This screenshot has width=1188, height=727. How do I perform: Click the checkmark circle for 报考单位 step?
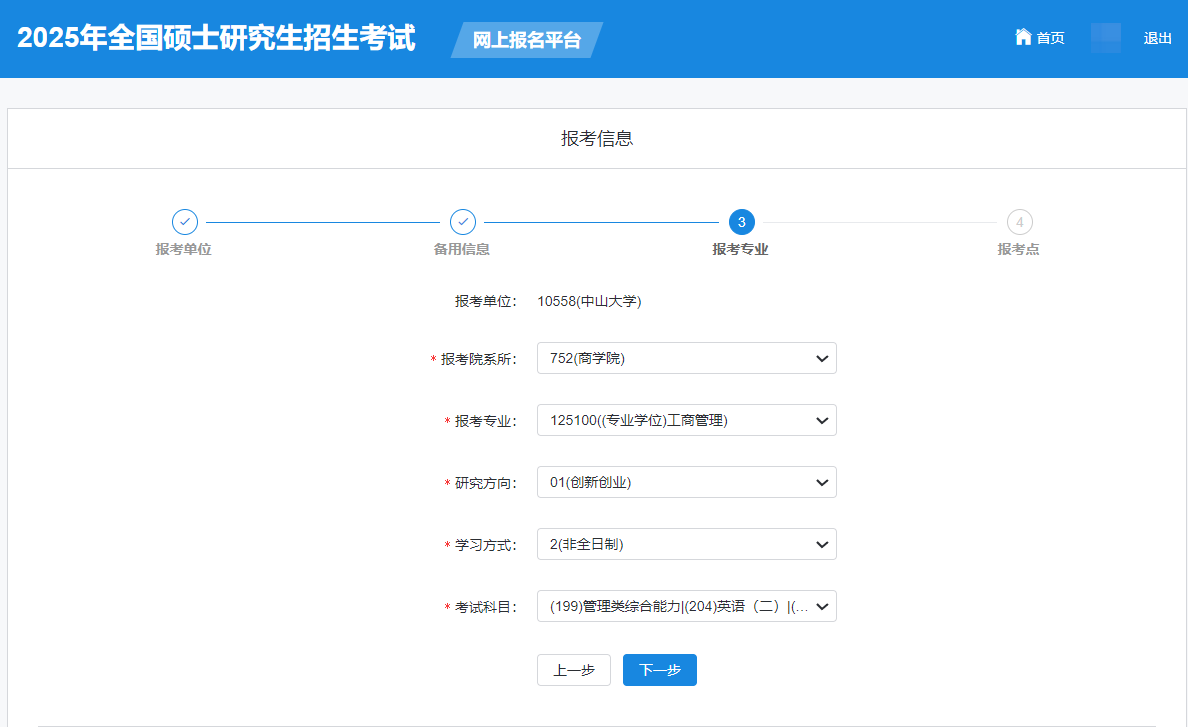[185, 222]
